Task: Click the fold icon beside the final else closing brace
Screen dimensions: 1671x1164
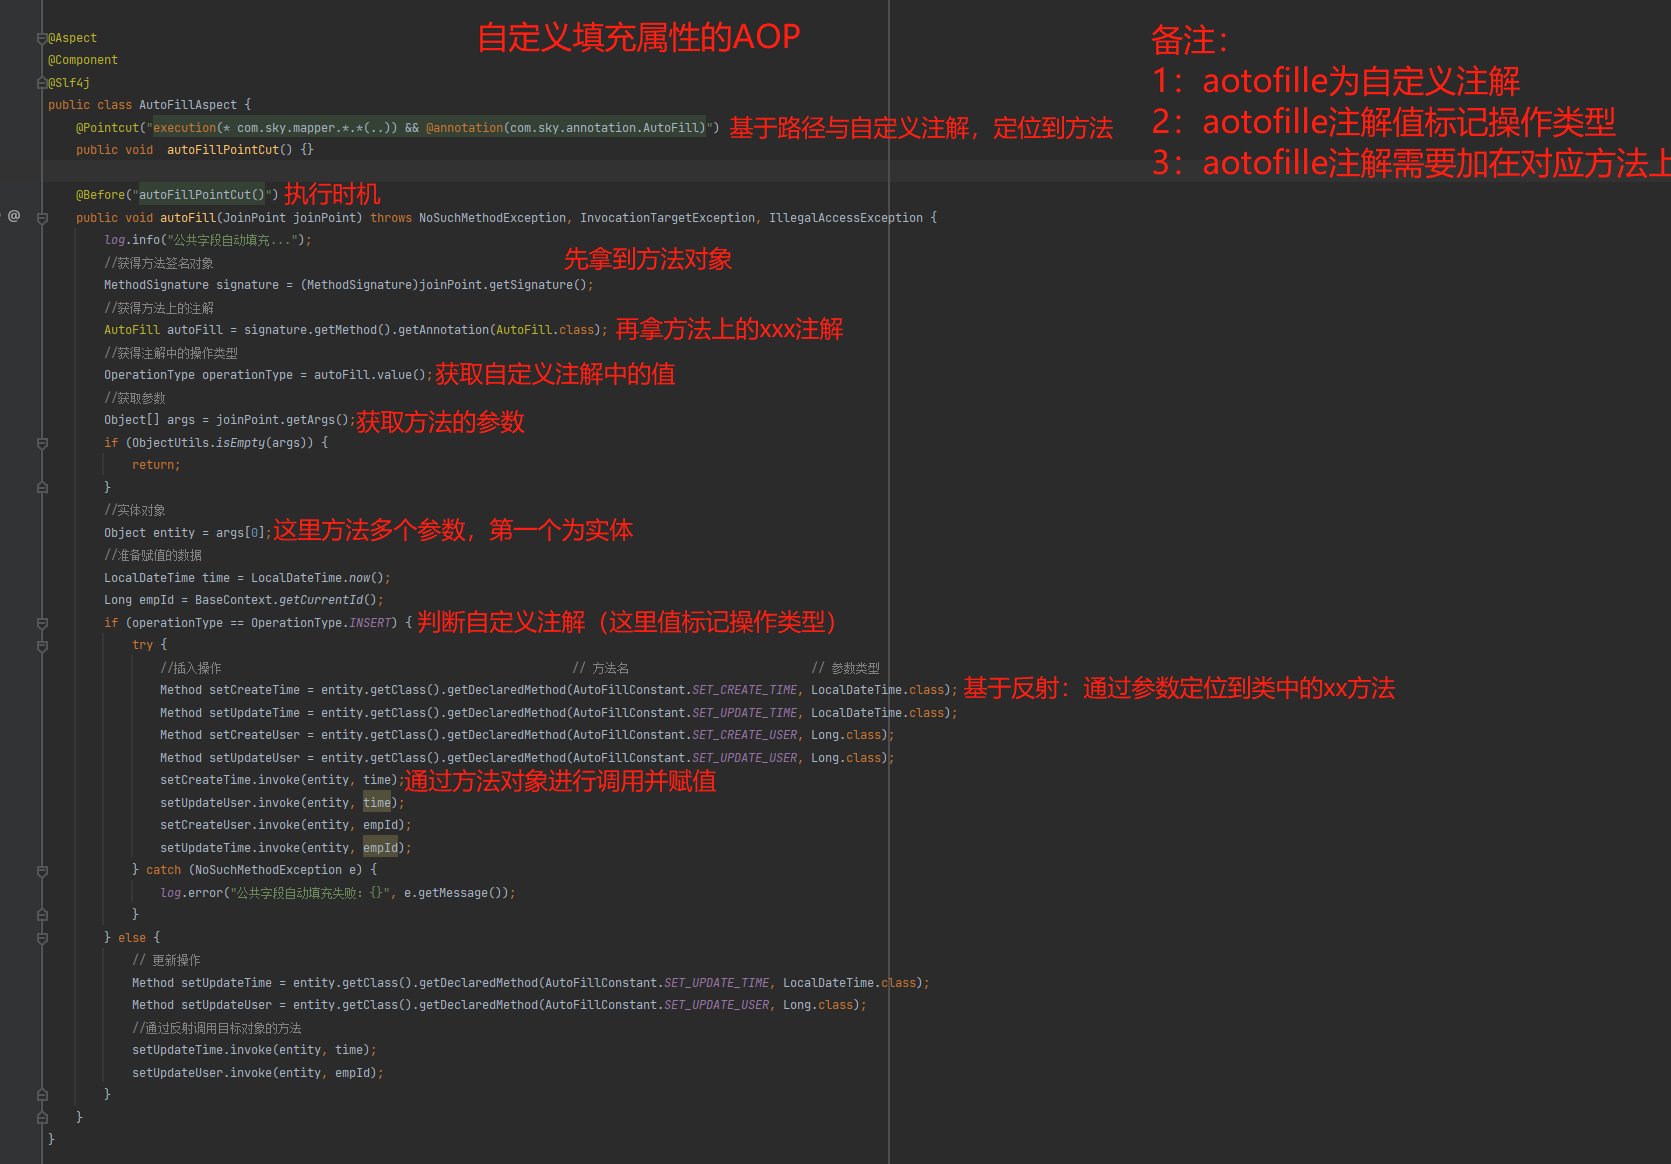Action: tap(42, 1093)
